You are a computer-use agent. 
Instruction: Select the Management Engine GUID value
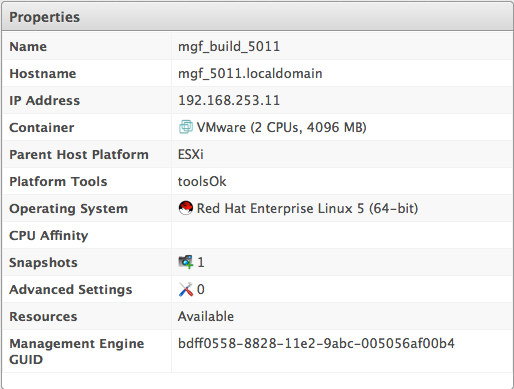coord(316,343)
